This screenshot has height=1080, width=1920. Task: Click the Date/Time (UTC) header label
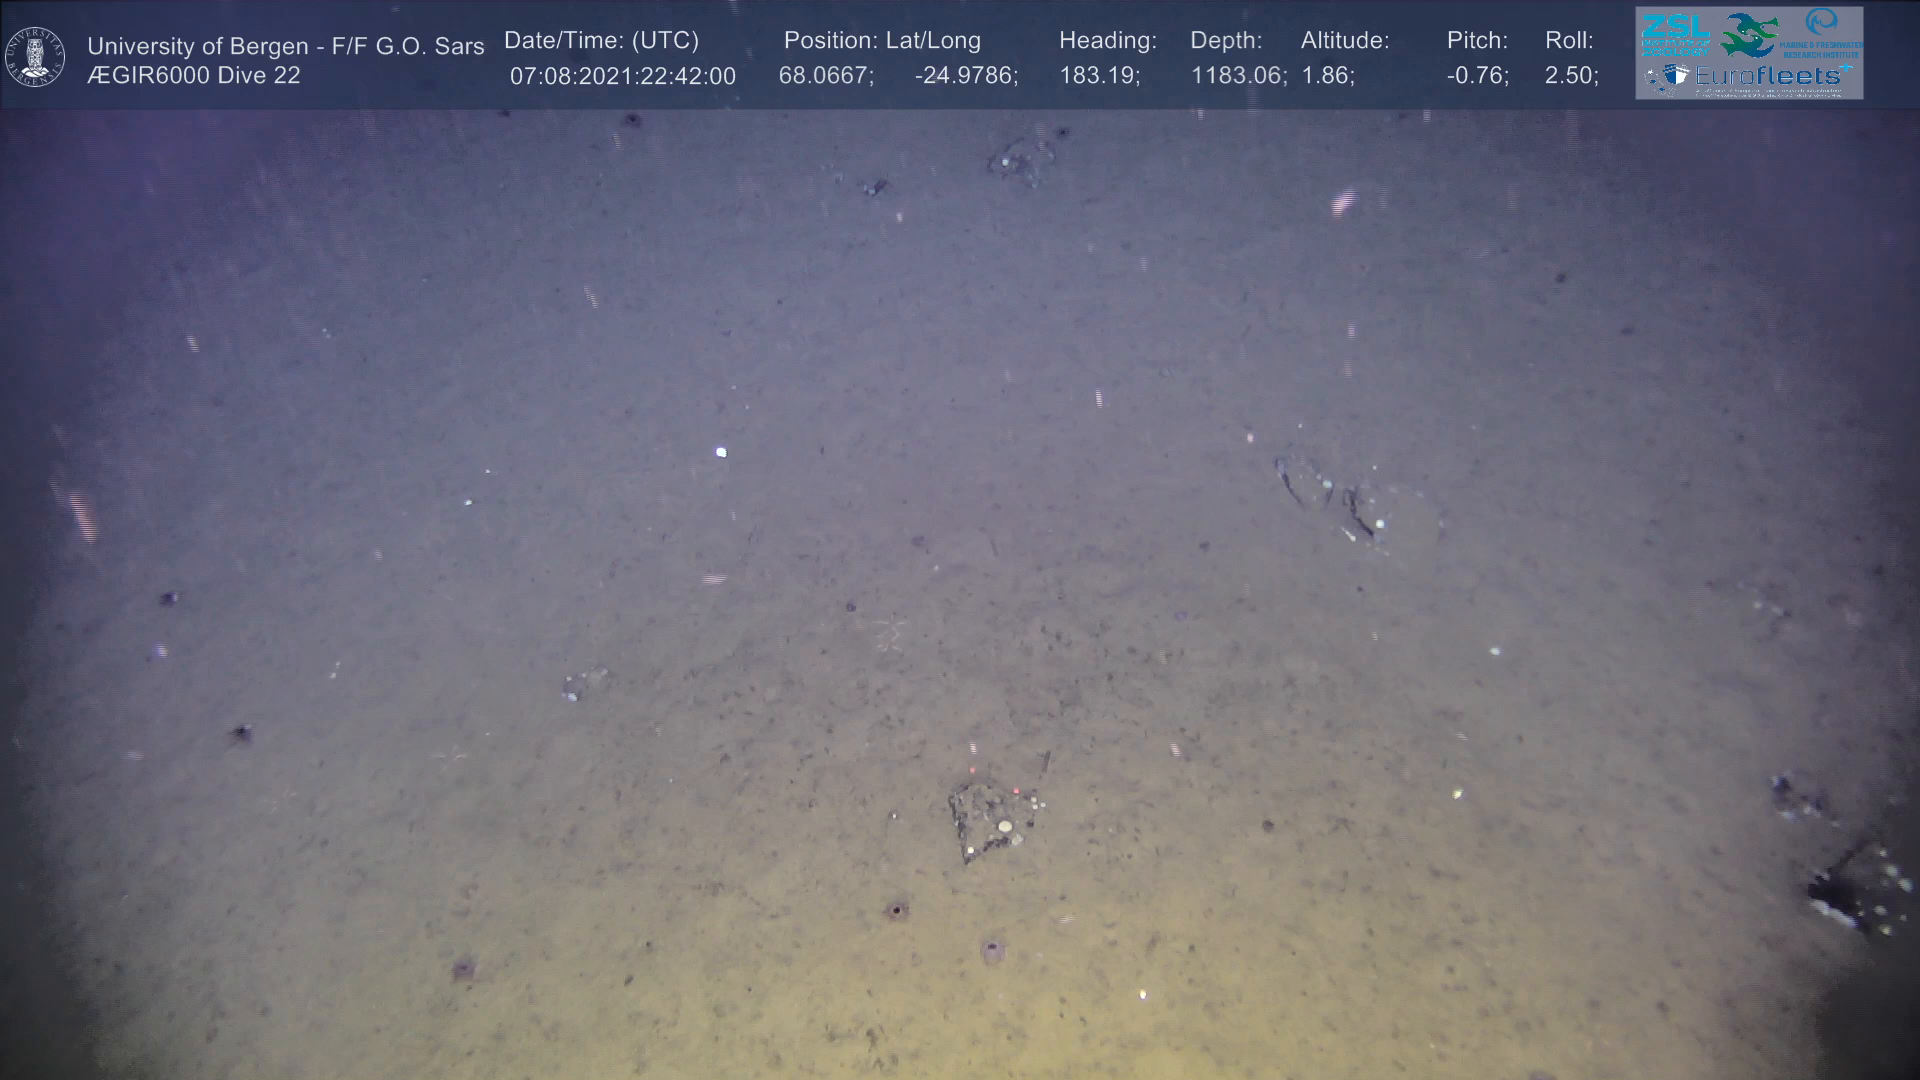point(601,41)
